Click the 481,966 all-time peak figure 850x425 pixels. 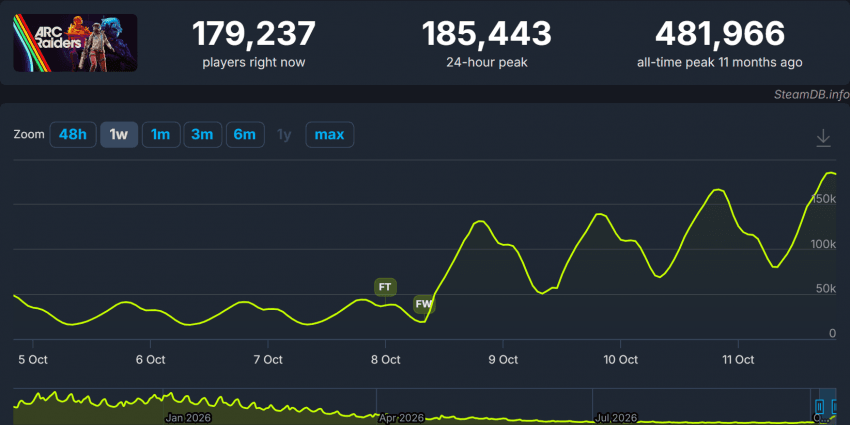720,34
